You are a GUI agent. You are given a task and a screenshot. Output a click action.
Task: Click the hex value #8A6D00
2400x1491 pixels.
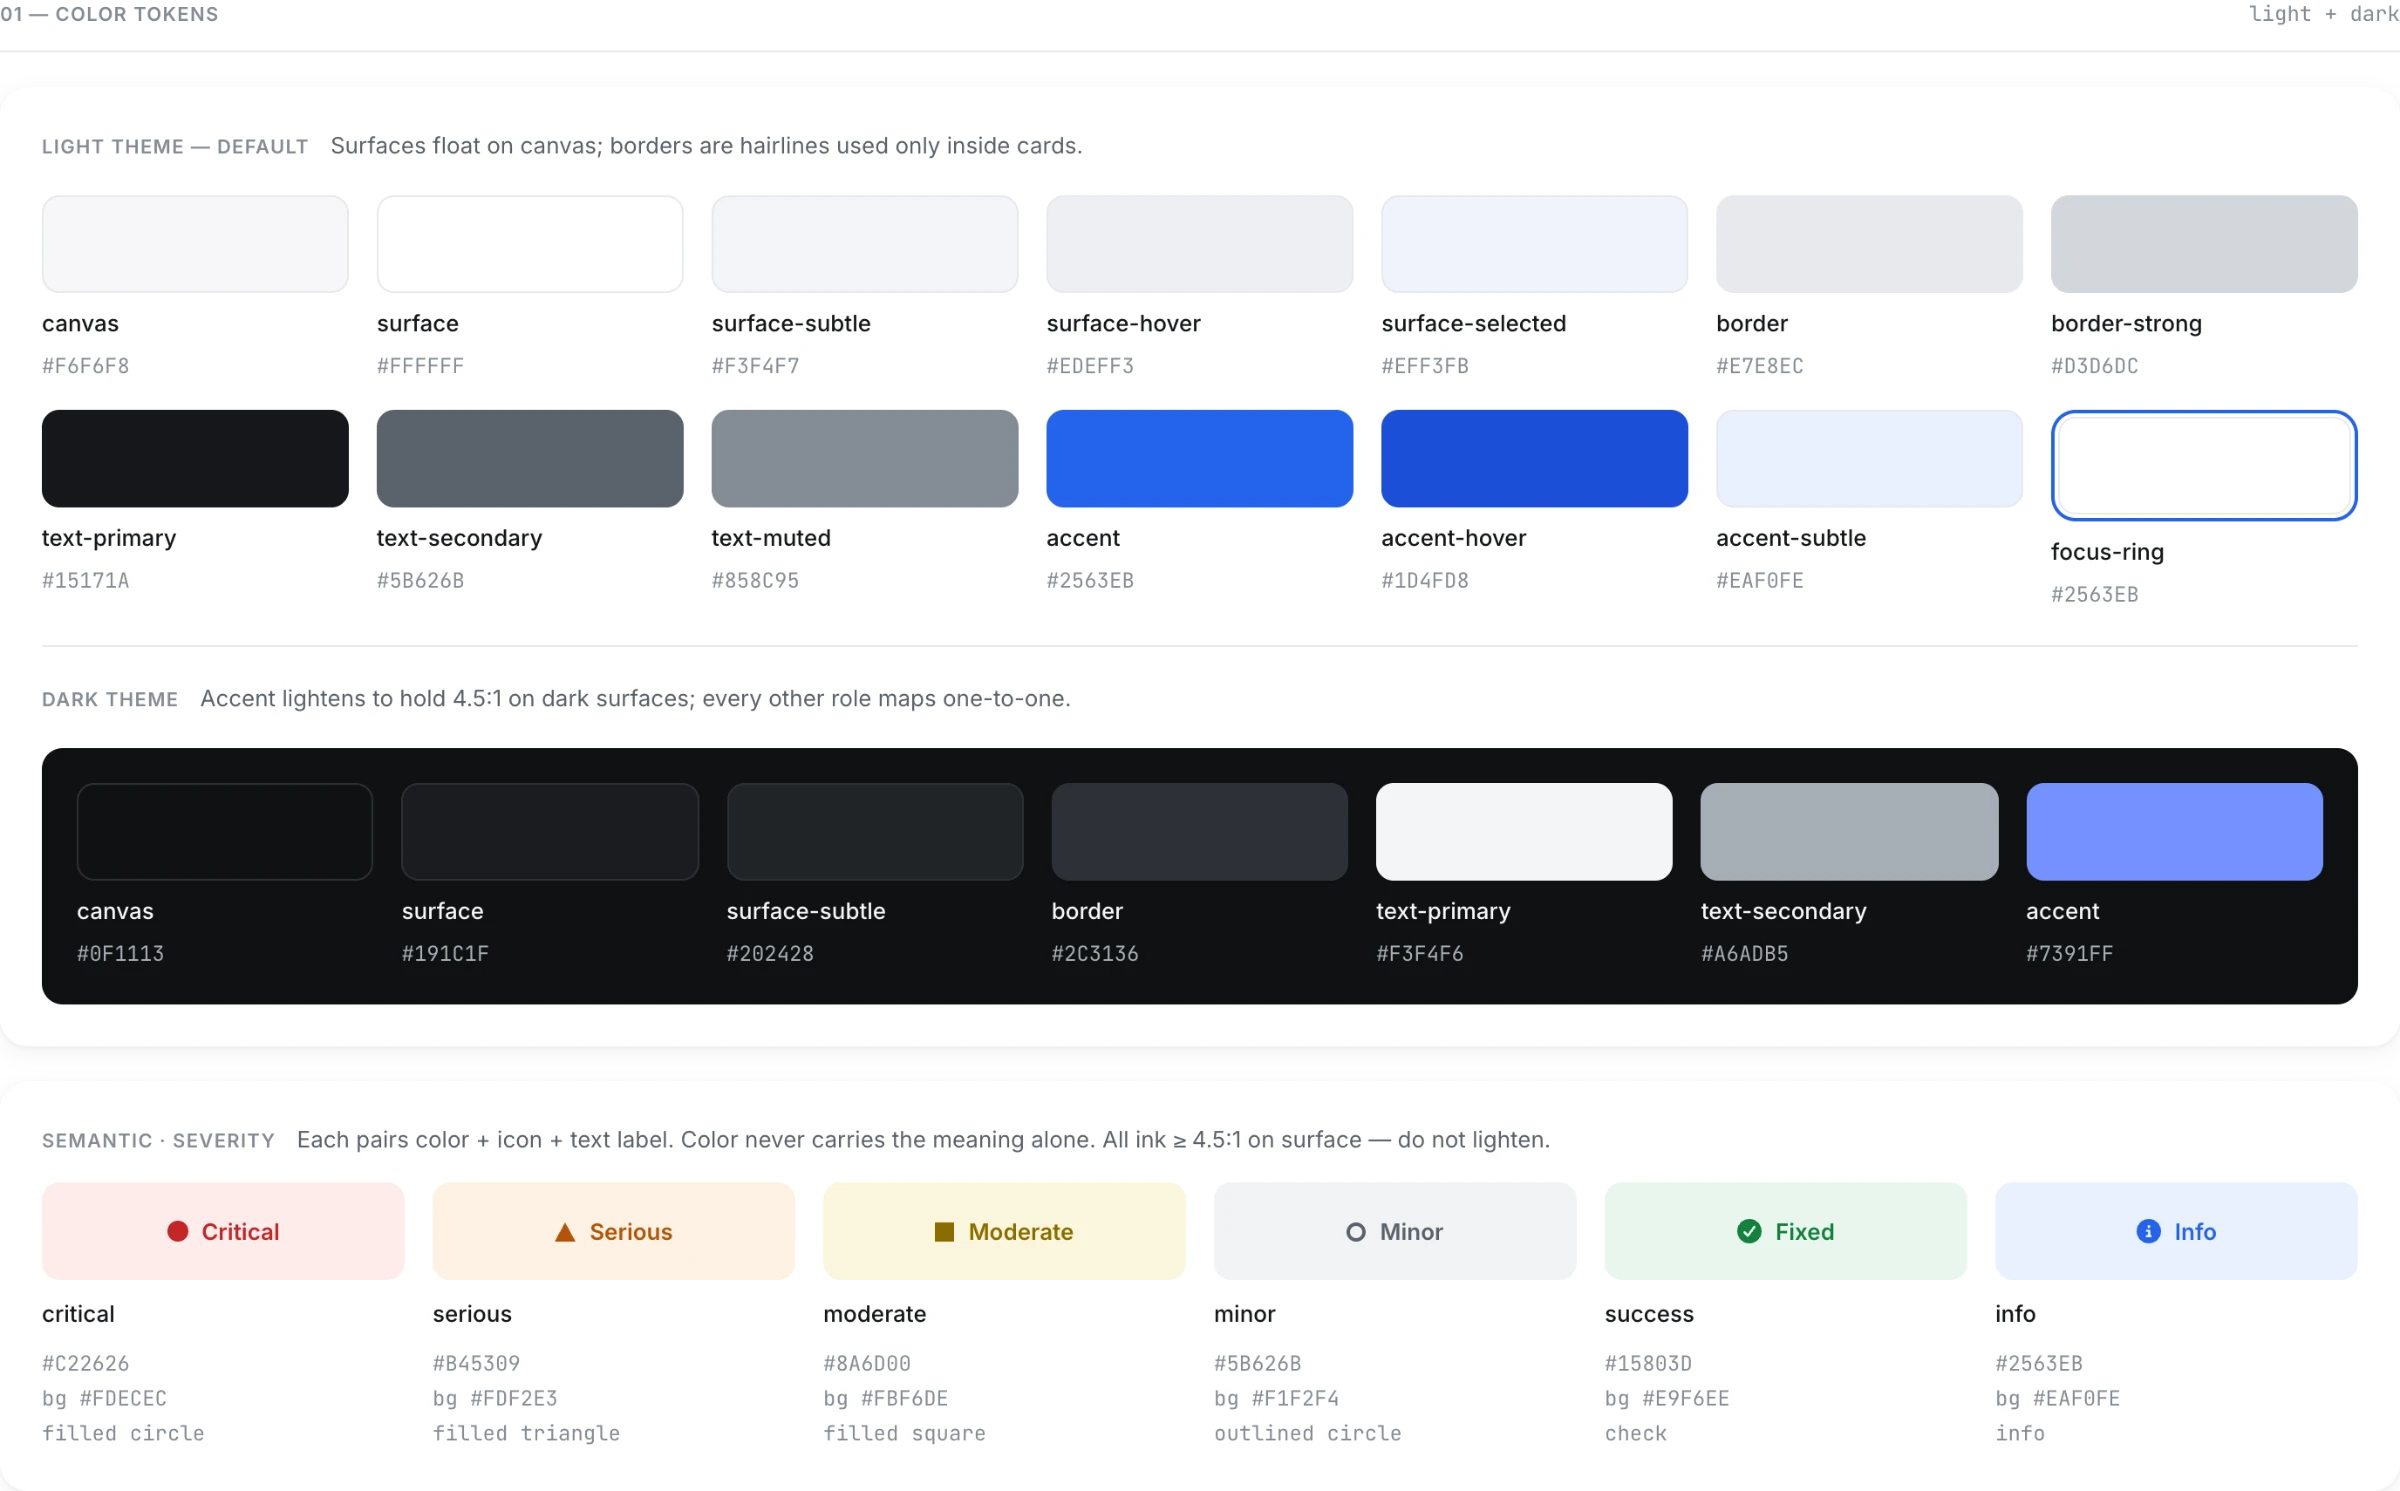[x=867, y=1363]
